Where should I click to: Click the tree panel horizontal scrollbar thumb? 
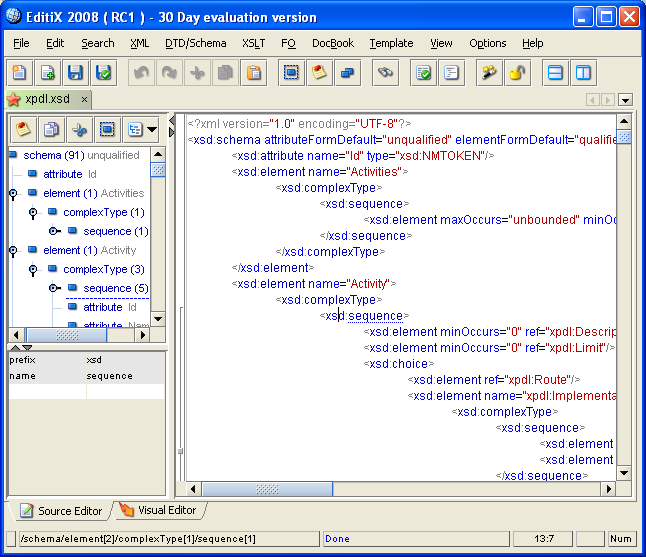coord(67,335)
